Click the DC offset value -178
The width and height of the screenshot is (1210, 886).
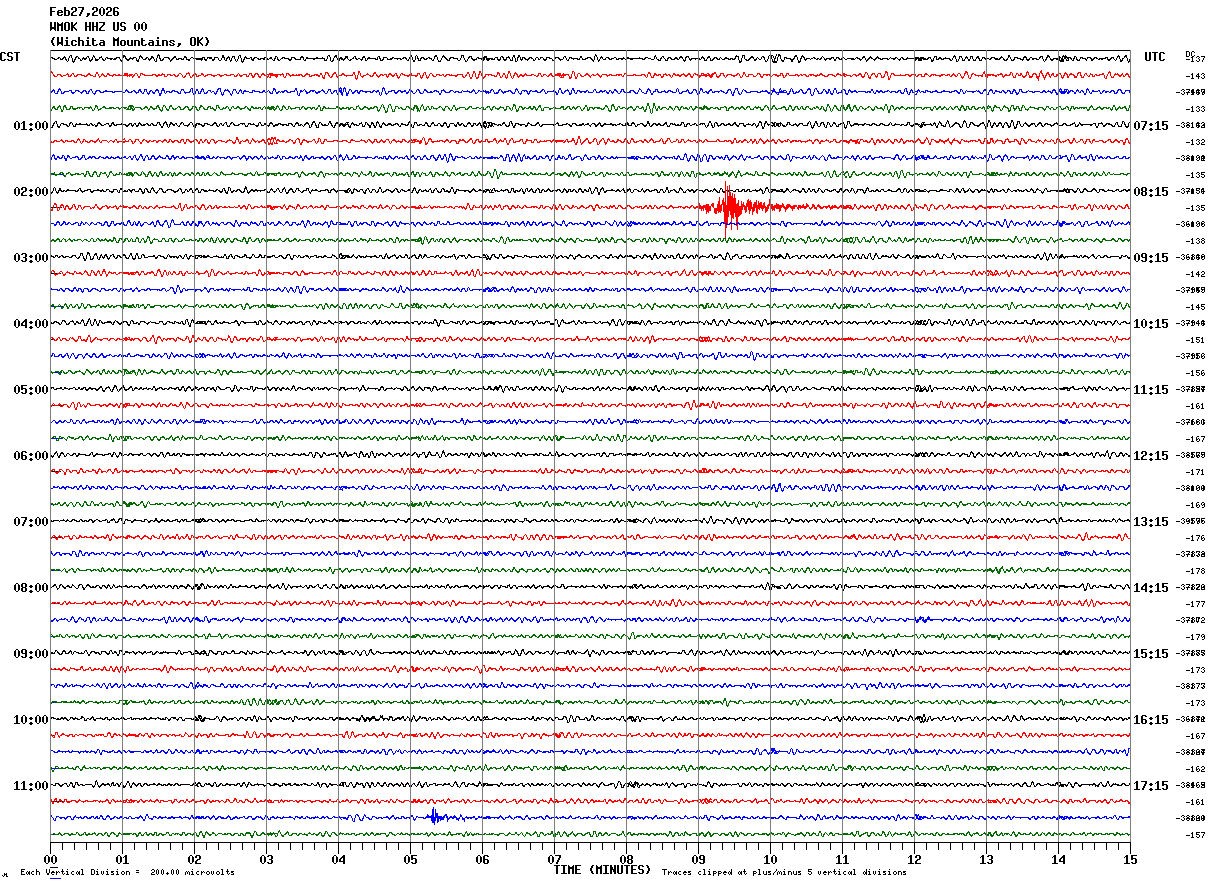[1195, 571]
